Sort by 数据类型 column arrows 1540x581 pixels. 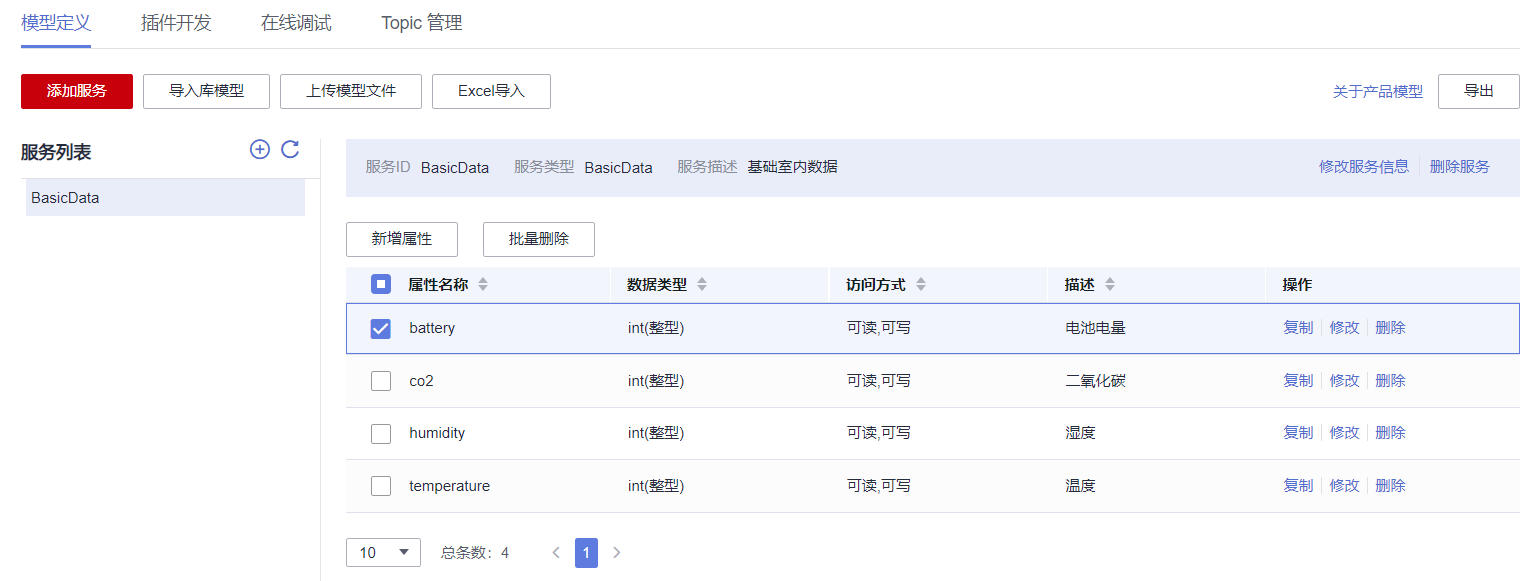coord(702,285)
